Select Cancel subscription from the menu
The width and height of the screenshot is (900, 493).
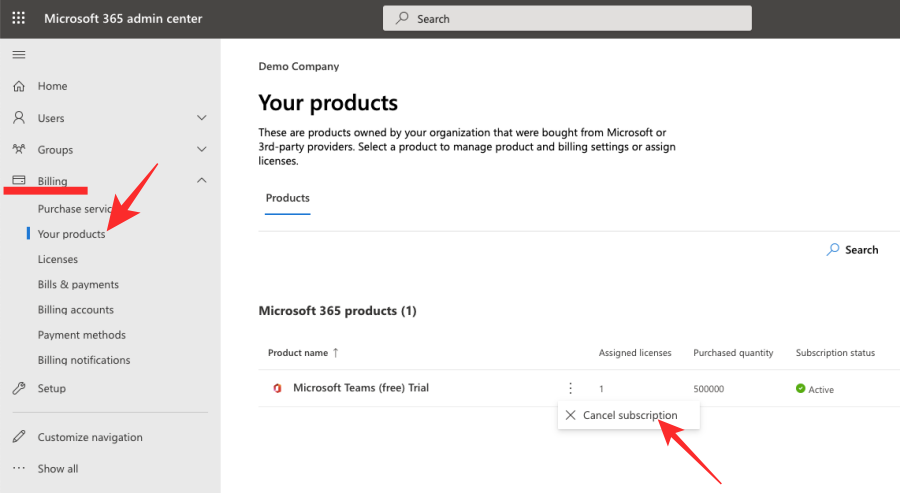pos(629,415)
